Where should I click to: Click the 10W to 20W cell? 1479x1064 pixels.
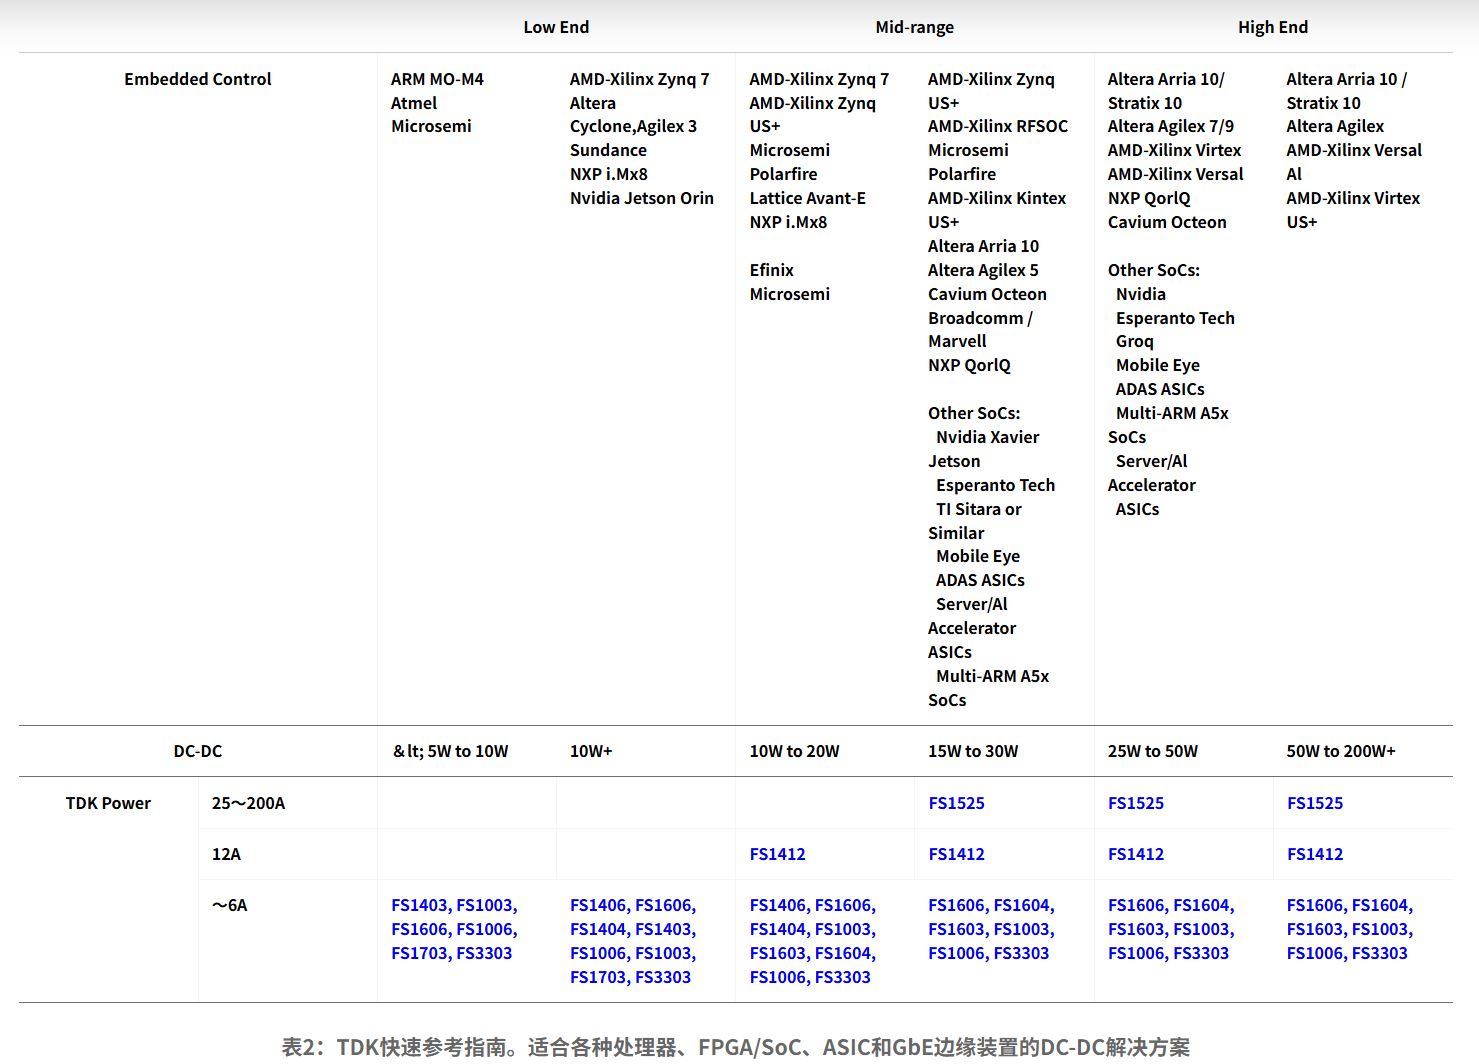click(x=794, y=751)
